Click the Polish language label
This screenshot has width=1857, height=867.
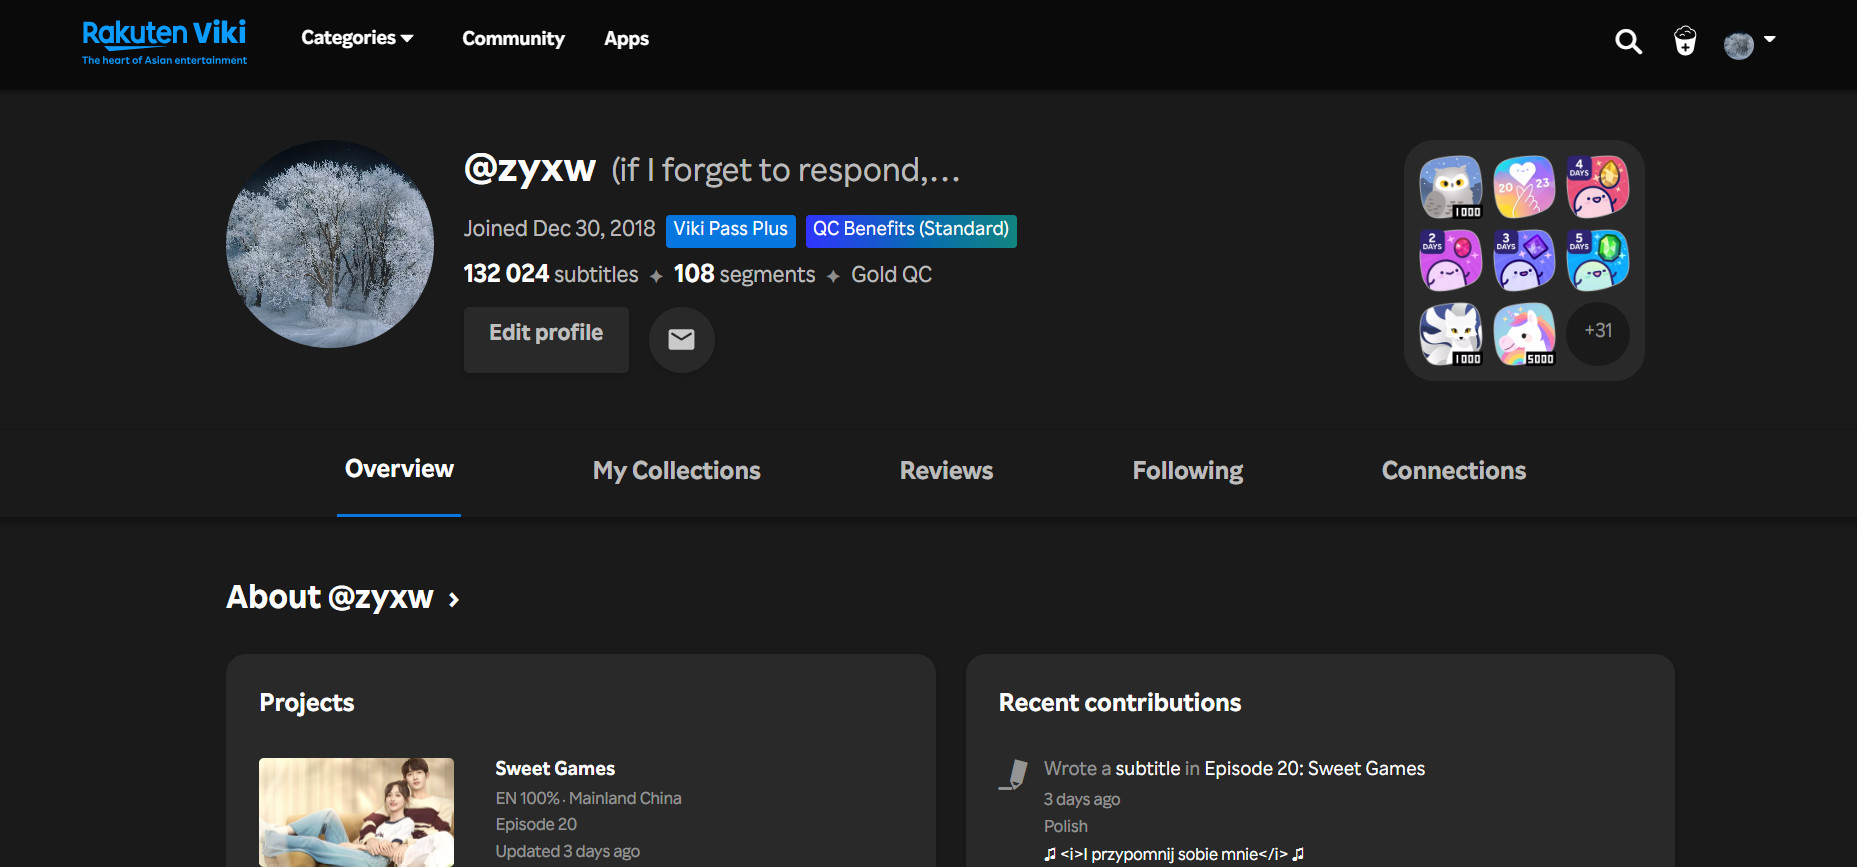click(1065, 826)
